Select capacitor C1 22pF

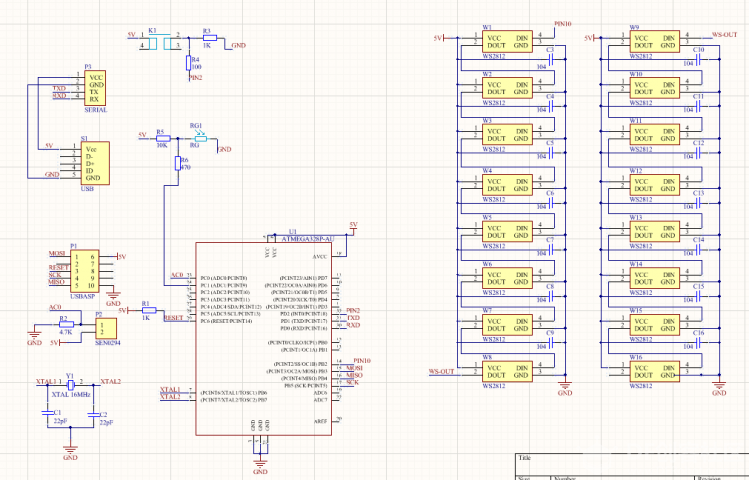coord(47,414)
